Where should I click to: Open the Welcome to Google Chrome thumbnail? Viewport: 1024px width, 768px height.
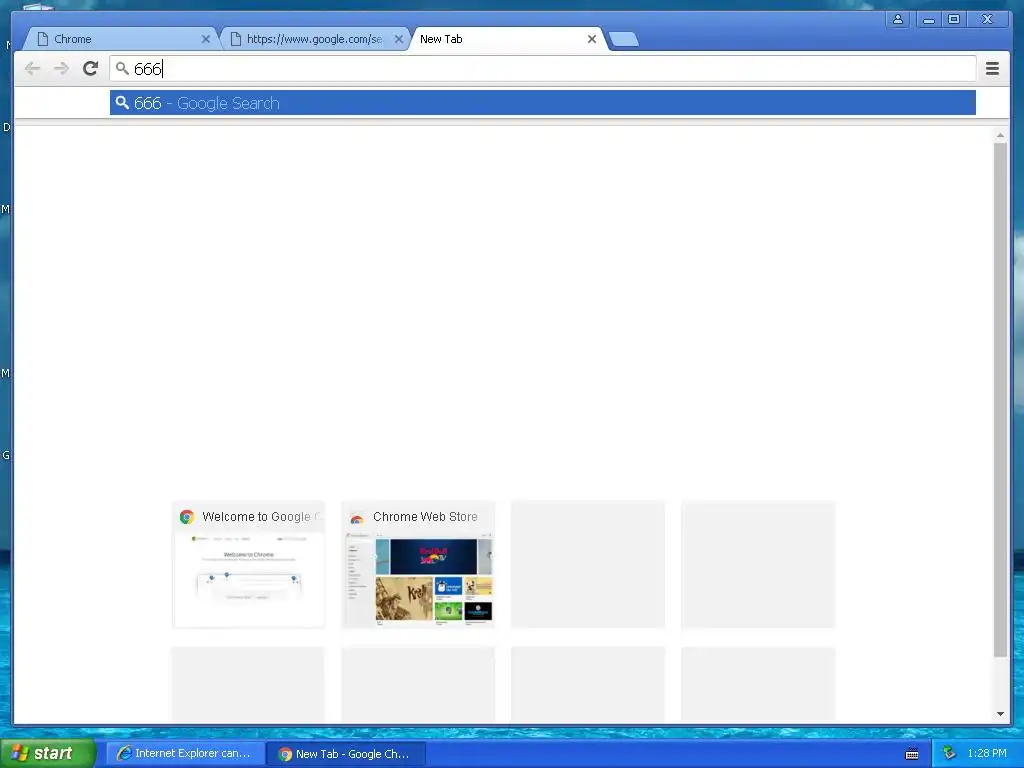[248, 565]
